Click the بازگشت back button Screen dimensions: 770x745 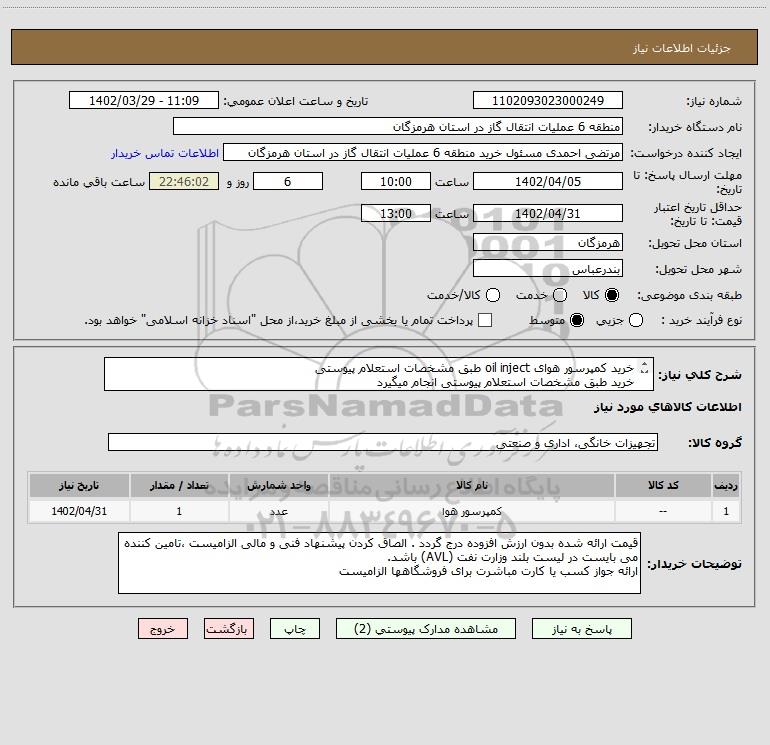229,629
